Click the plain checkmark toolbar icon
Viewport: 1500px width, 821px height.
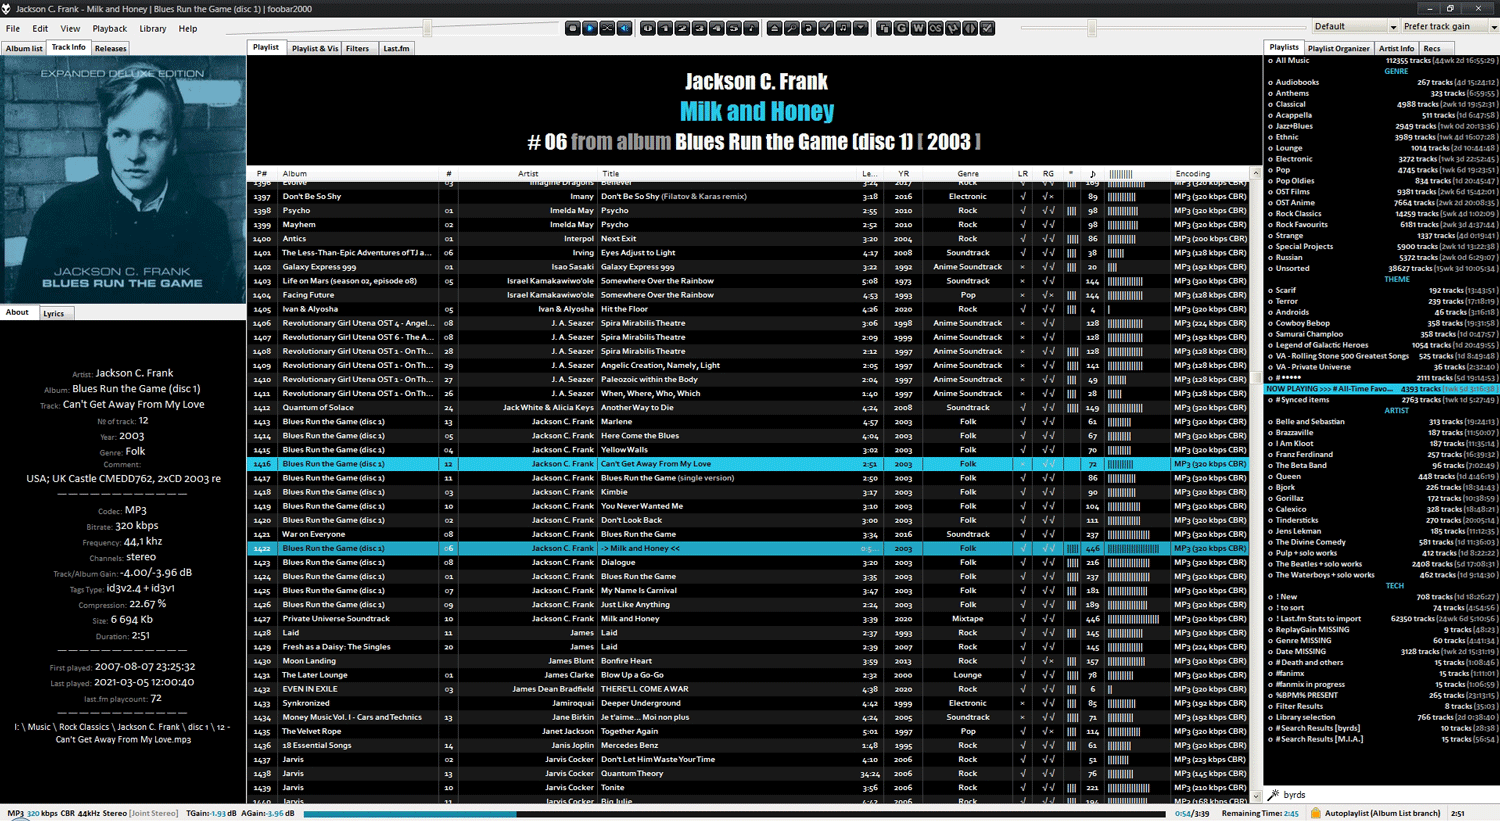click(x=826, y=28)
